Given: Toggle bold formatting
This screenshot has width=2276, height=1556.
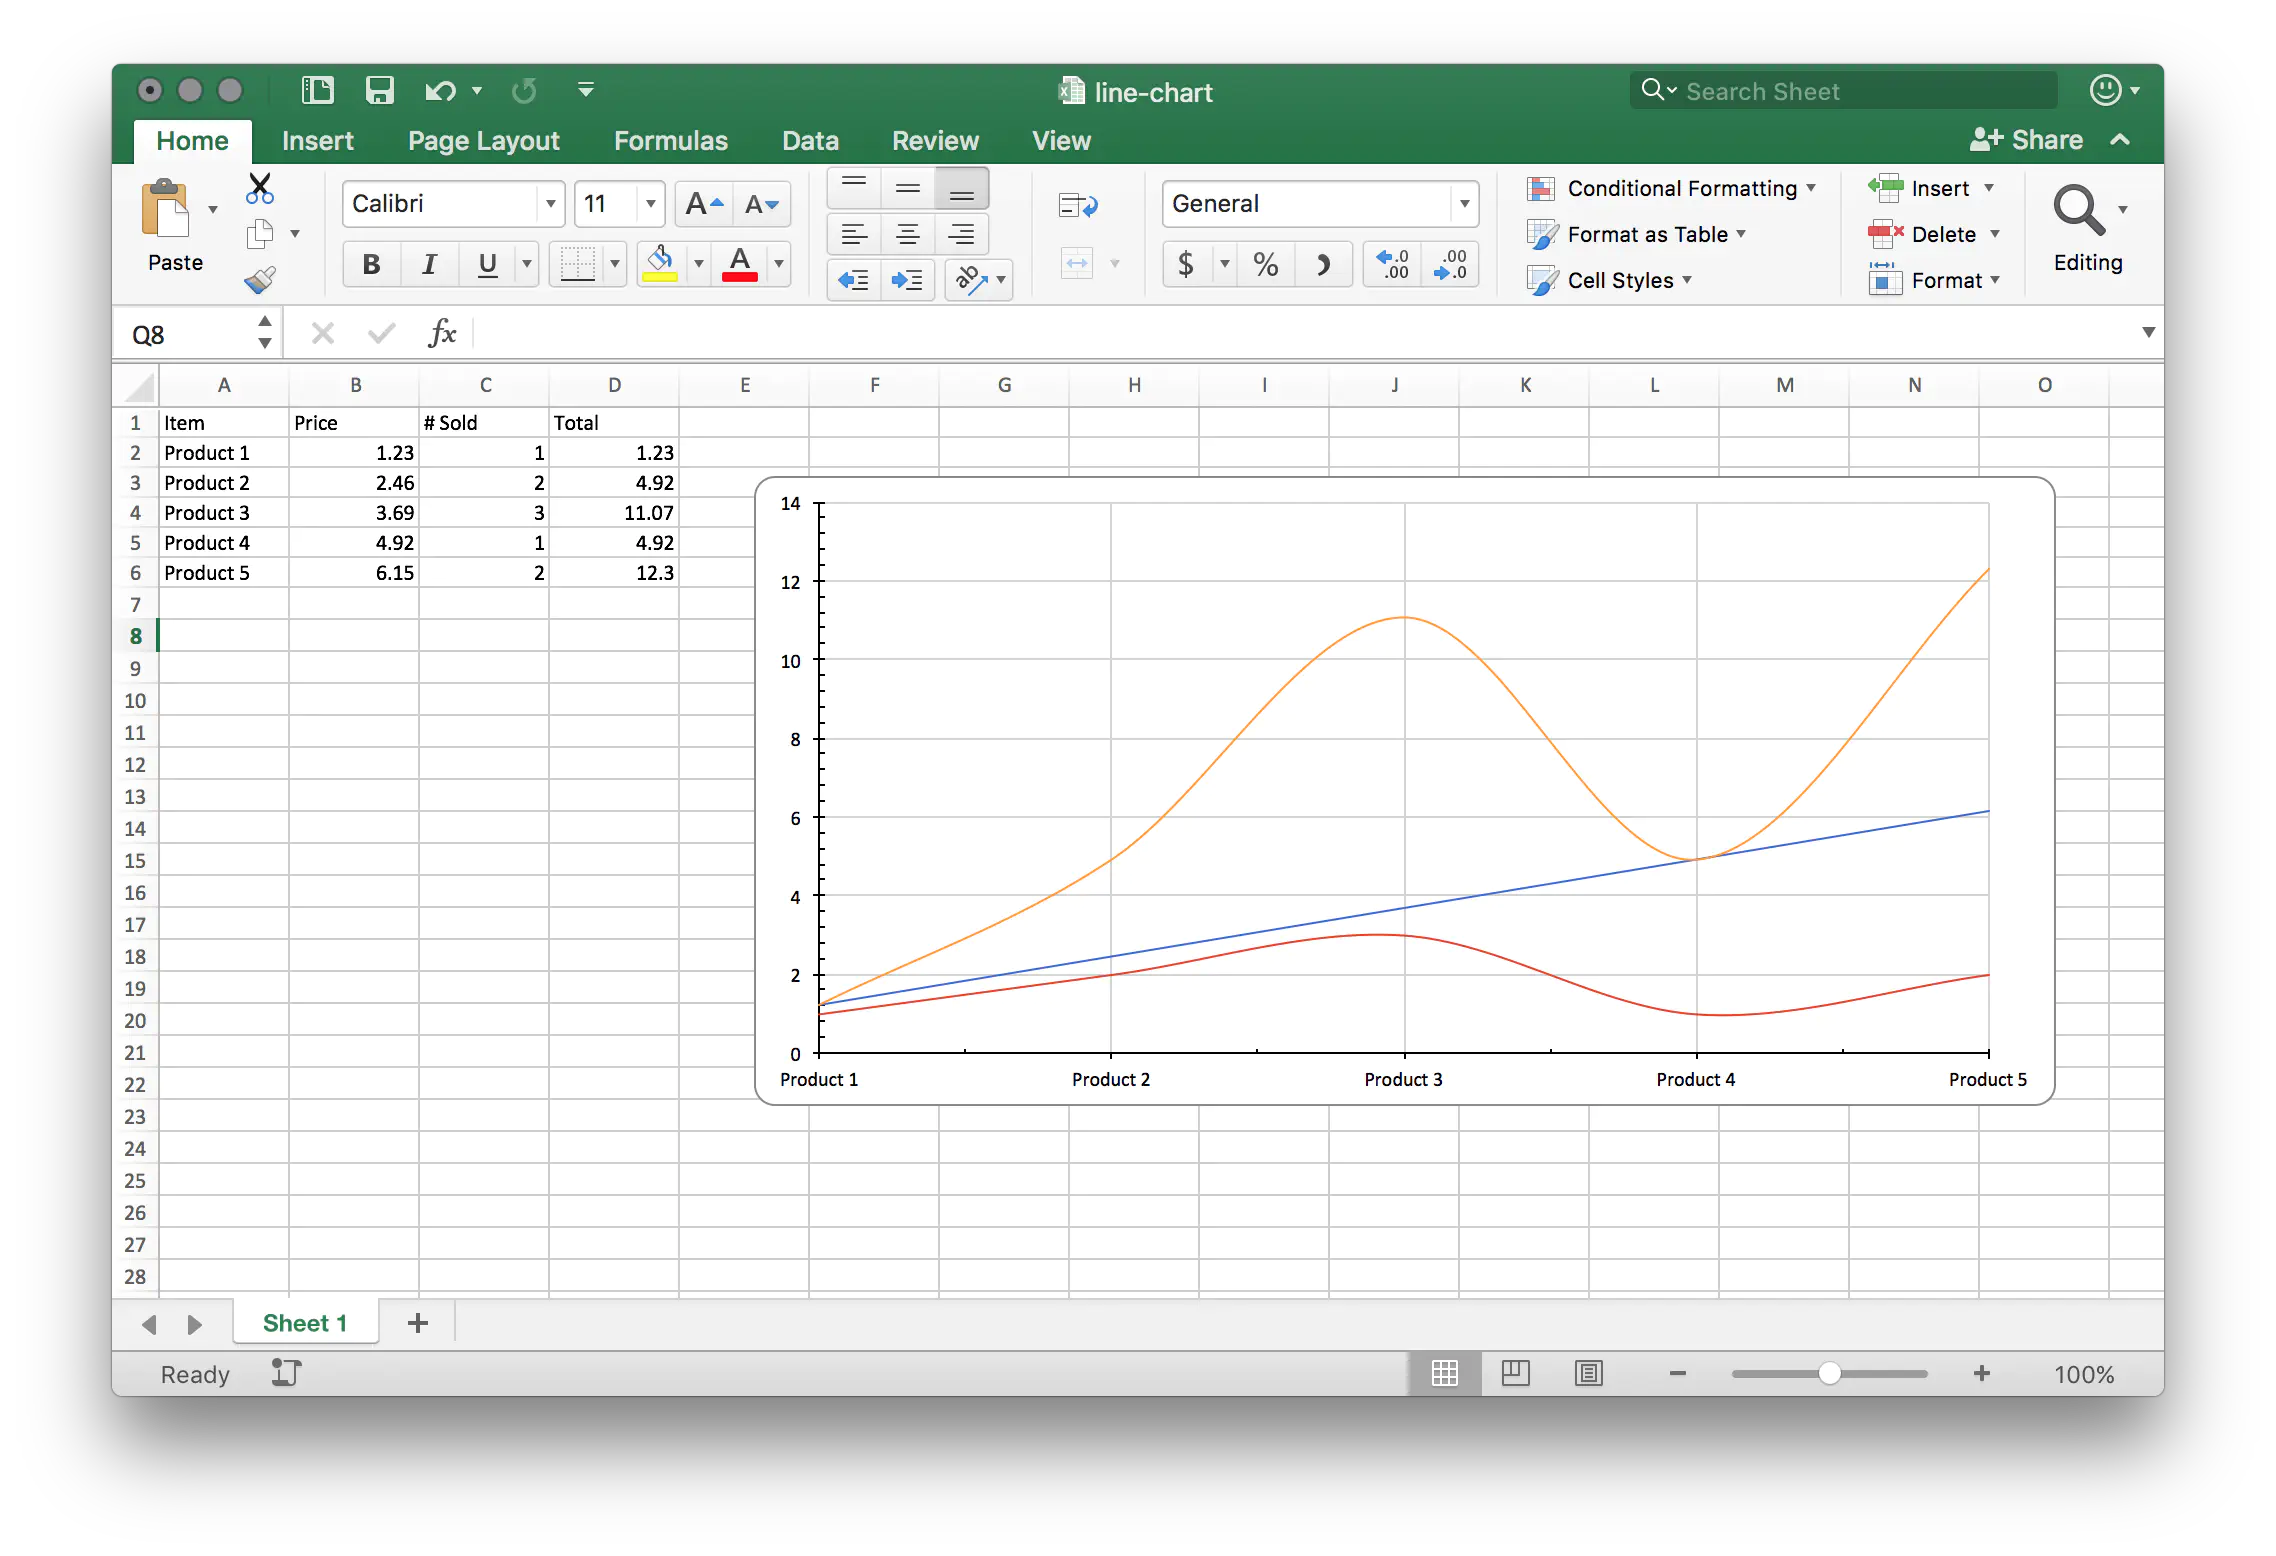Looking at the screenshot, I should 370,264.
